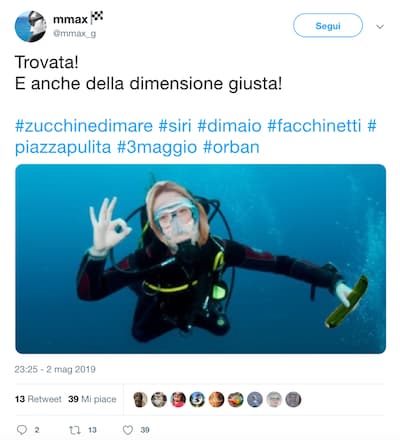Expand the tweet options chevron menu

pyautogui.click(x=380, y=27)
